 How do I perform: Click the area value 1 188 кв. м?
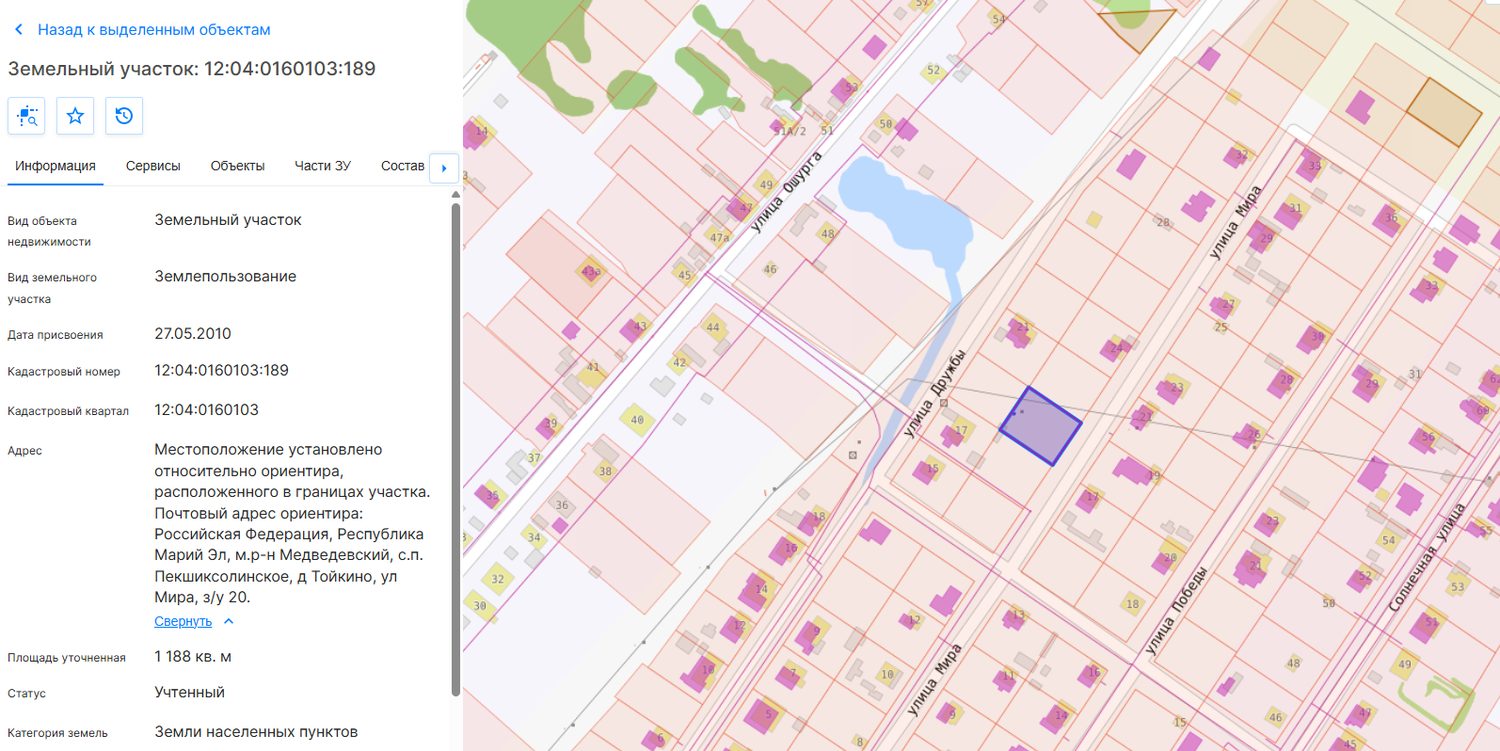coord(193,657)
